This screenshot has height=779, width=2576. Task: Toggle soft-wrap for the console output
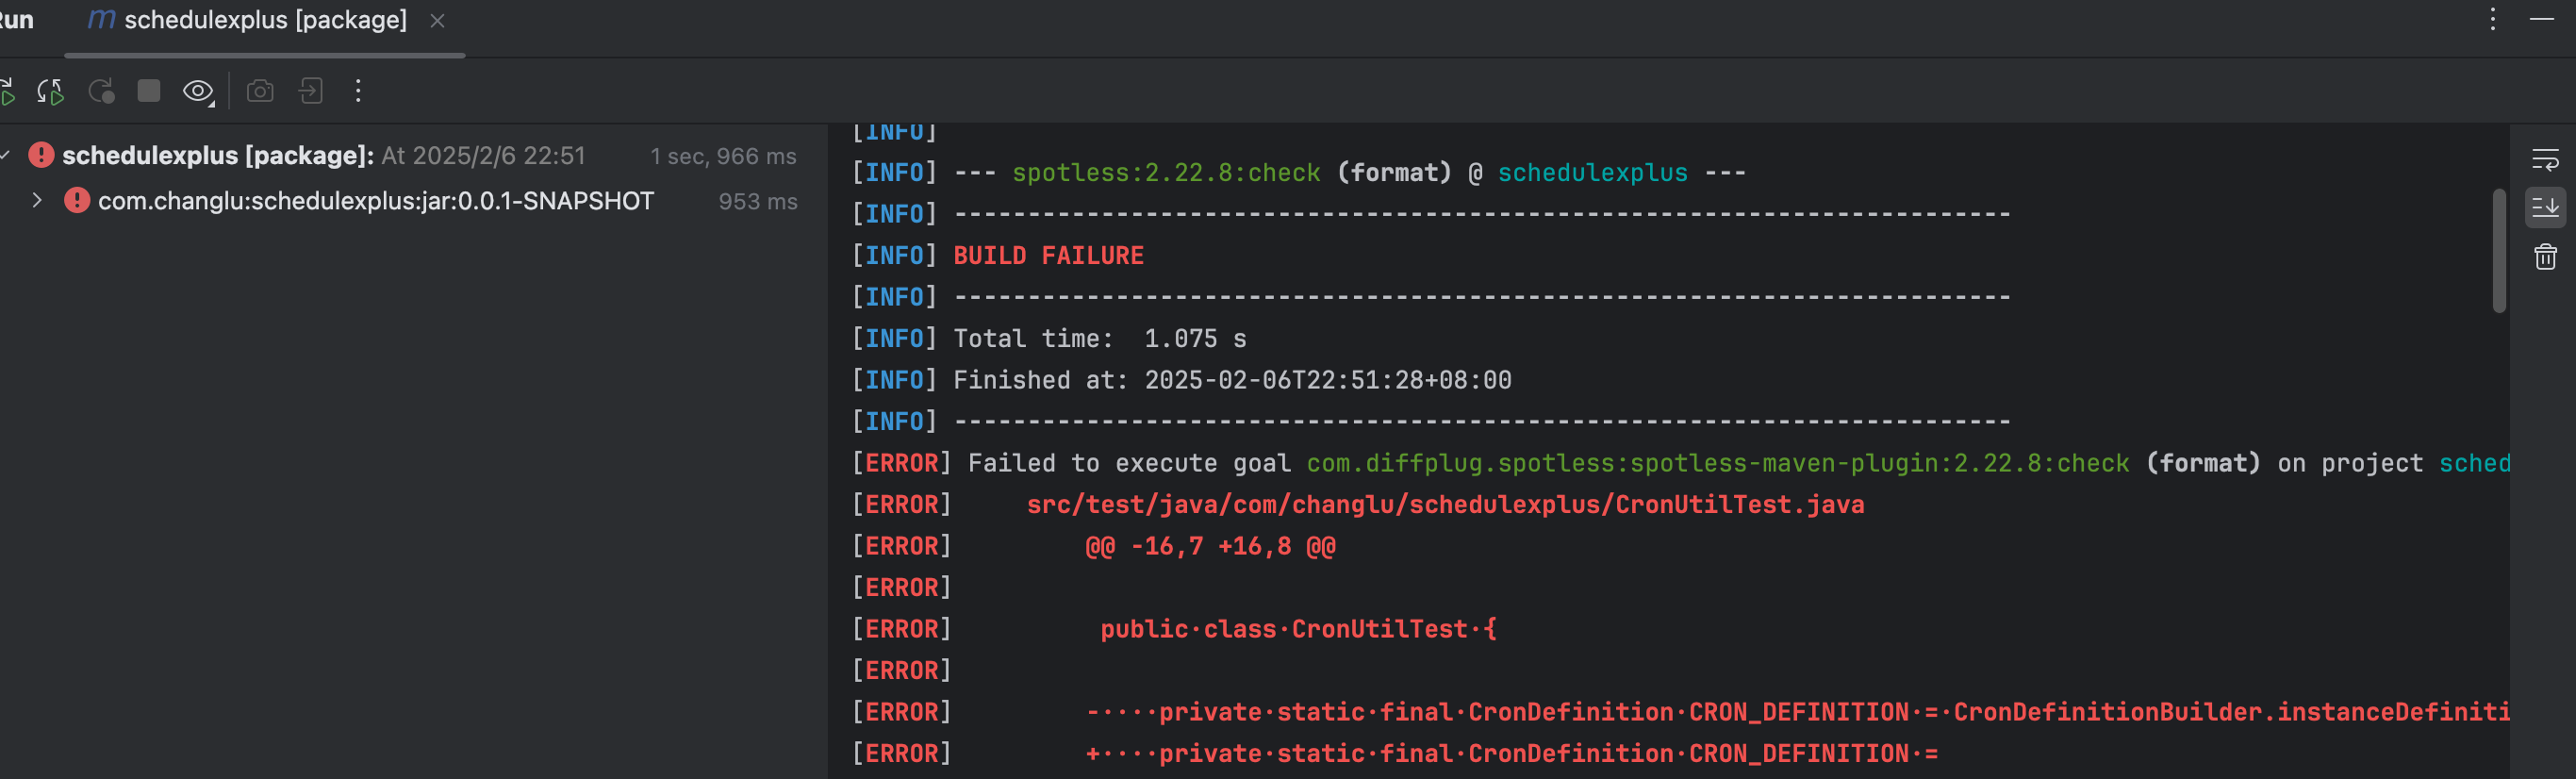pyautogui.click(x=2545, y=160)
